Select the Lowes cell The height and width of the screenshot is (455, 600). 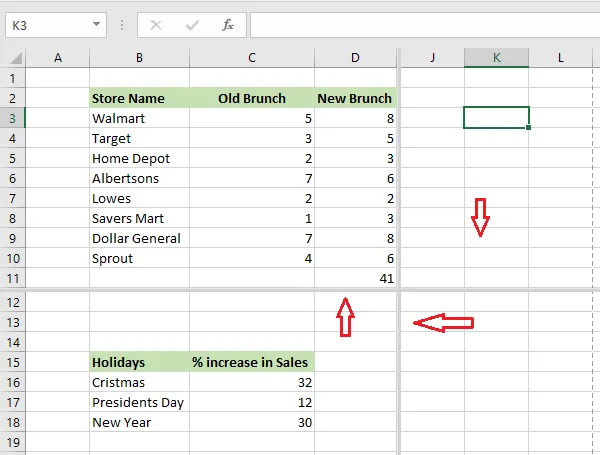(x=139, y=198)
